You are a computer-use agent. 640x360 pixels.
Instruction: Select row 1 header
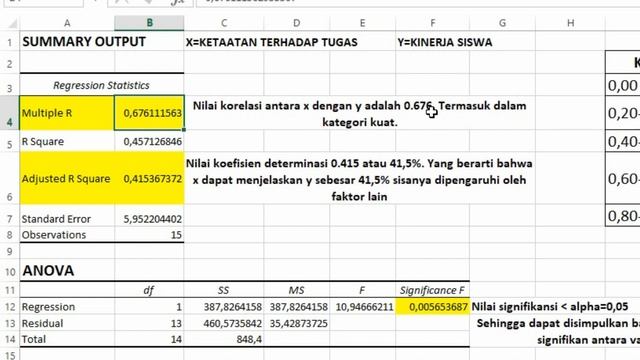pos(10,42)
